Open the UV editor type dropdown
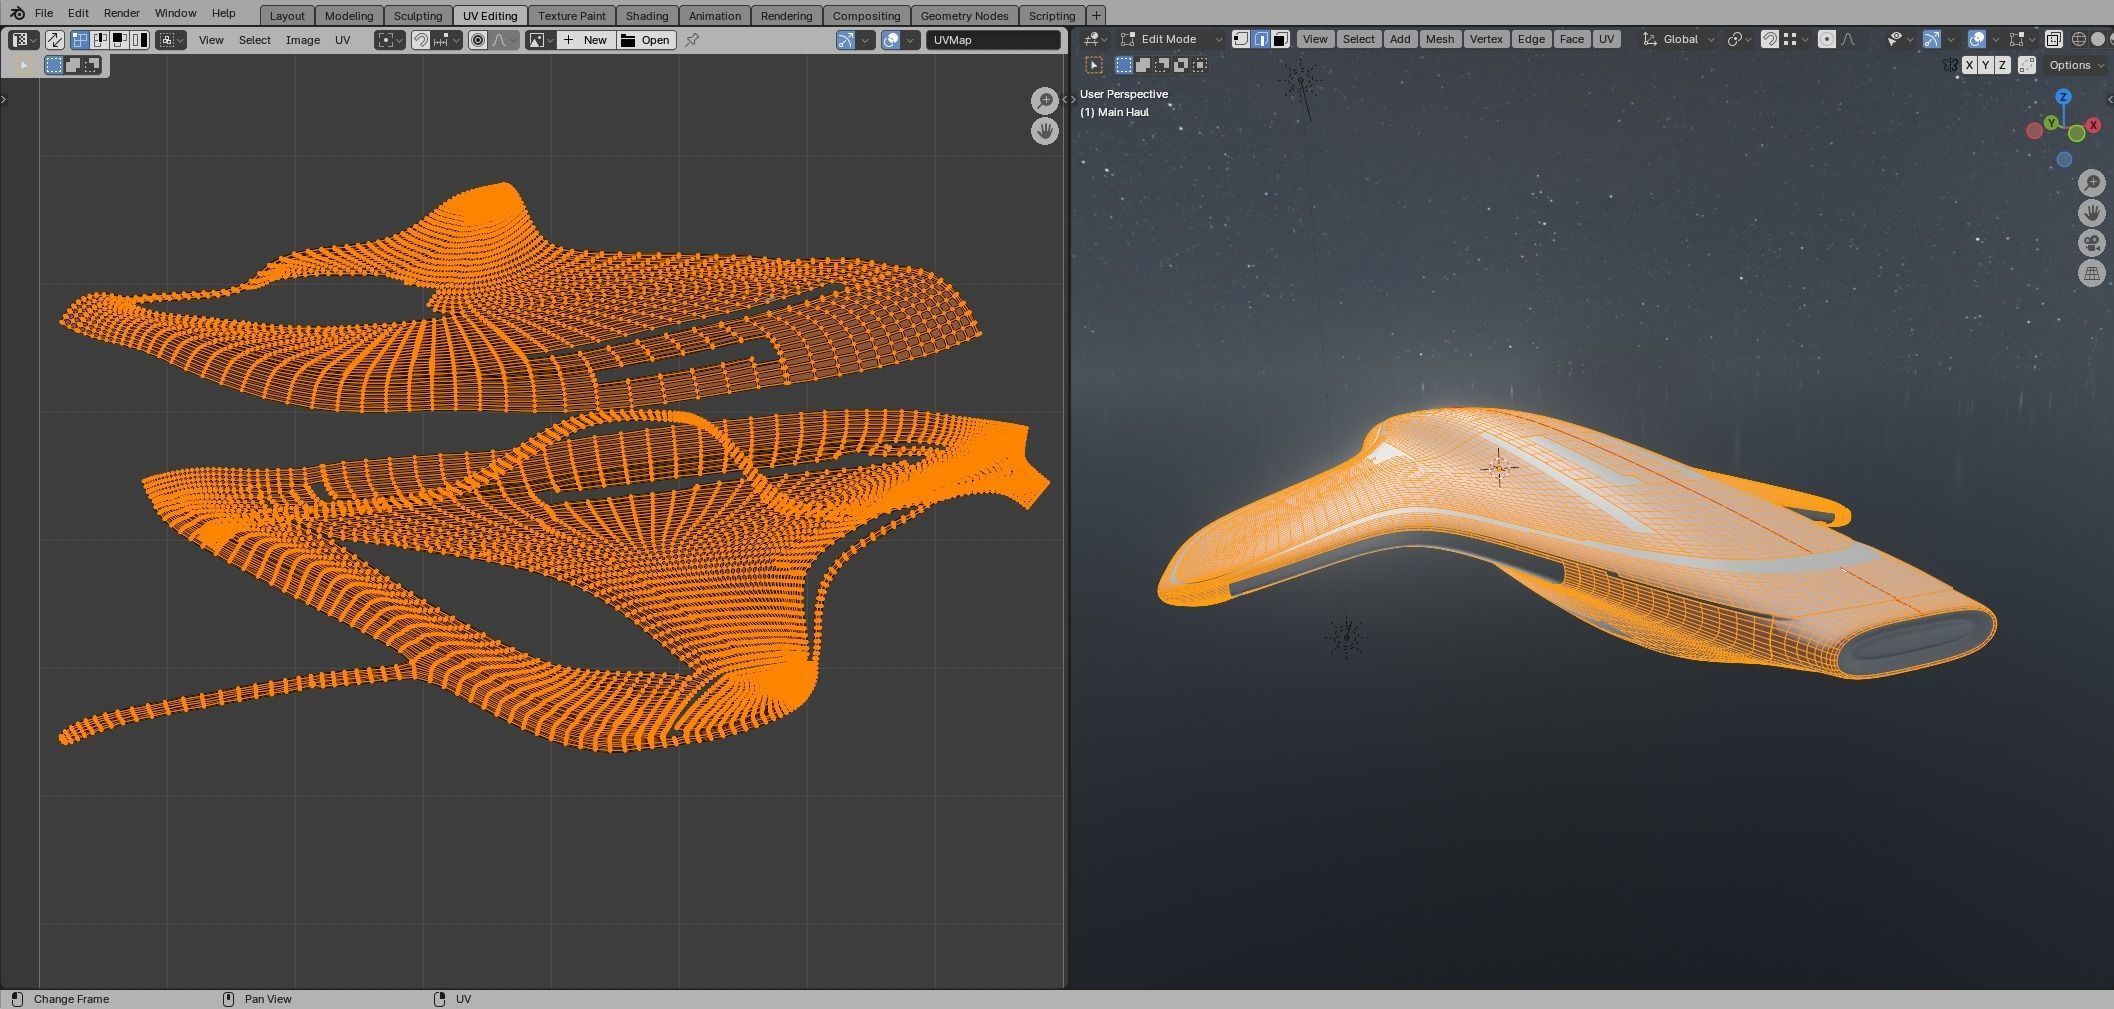 [23, 40]
